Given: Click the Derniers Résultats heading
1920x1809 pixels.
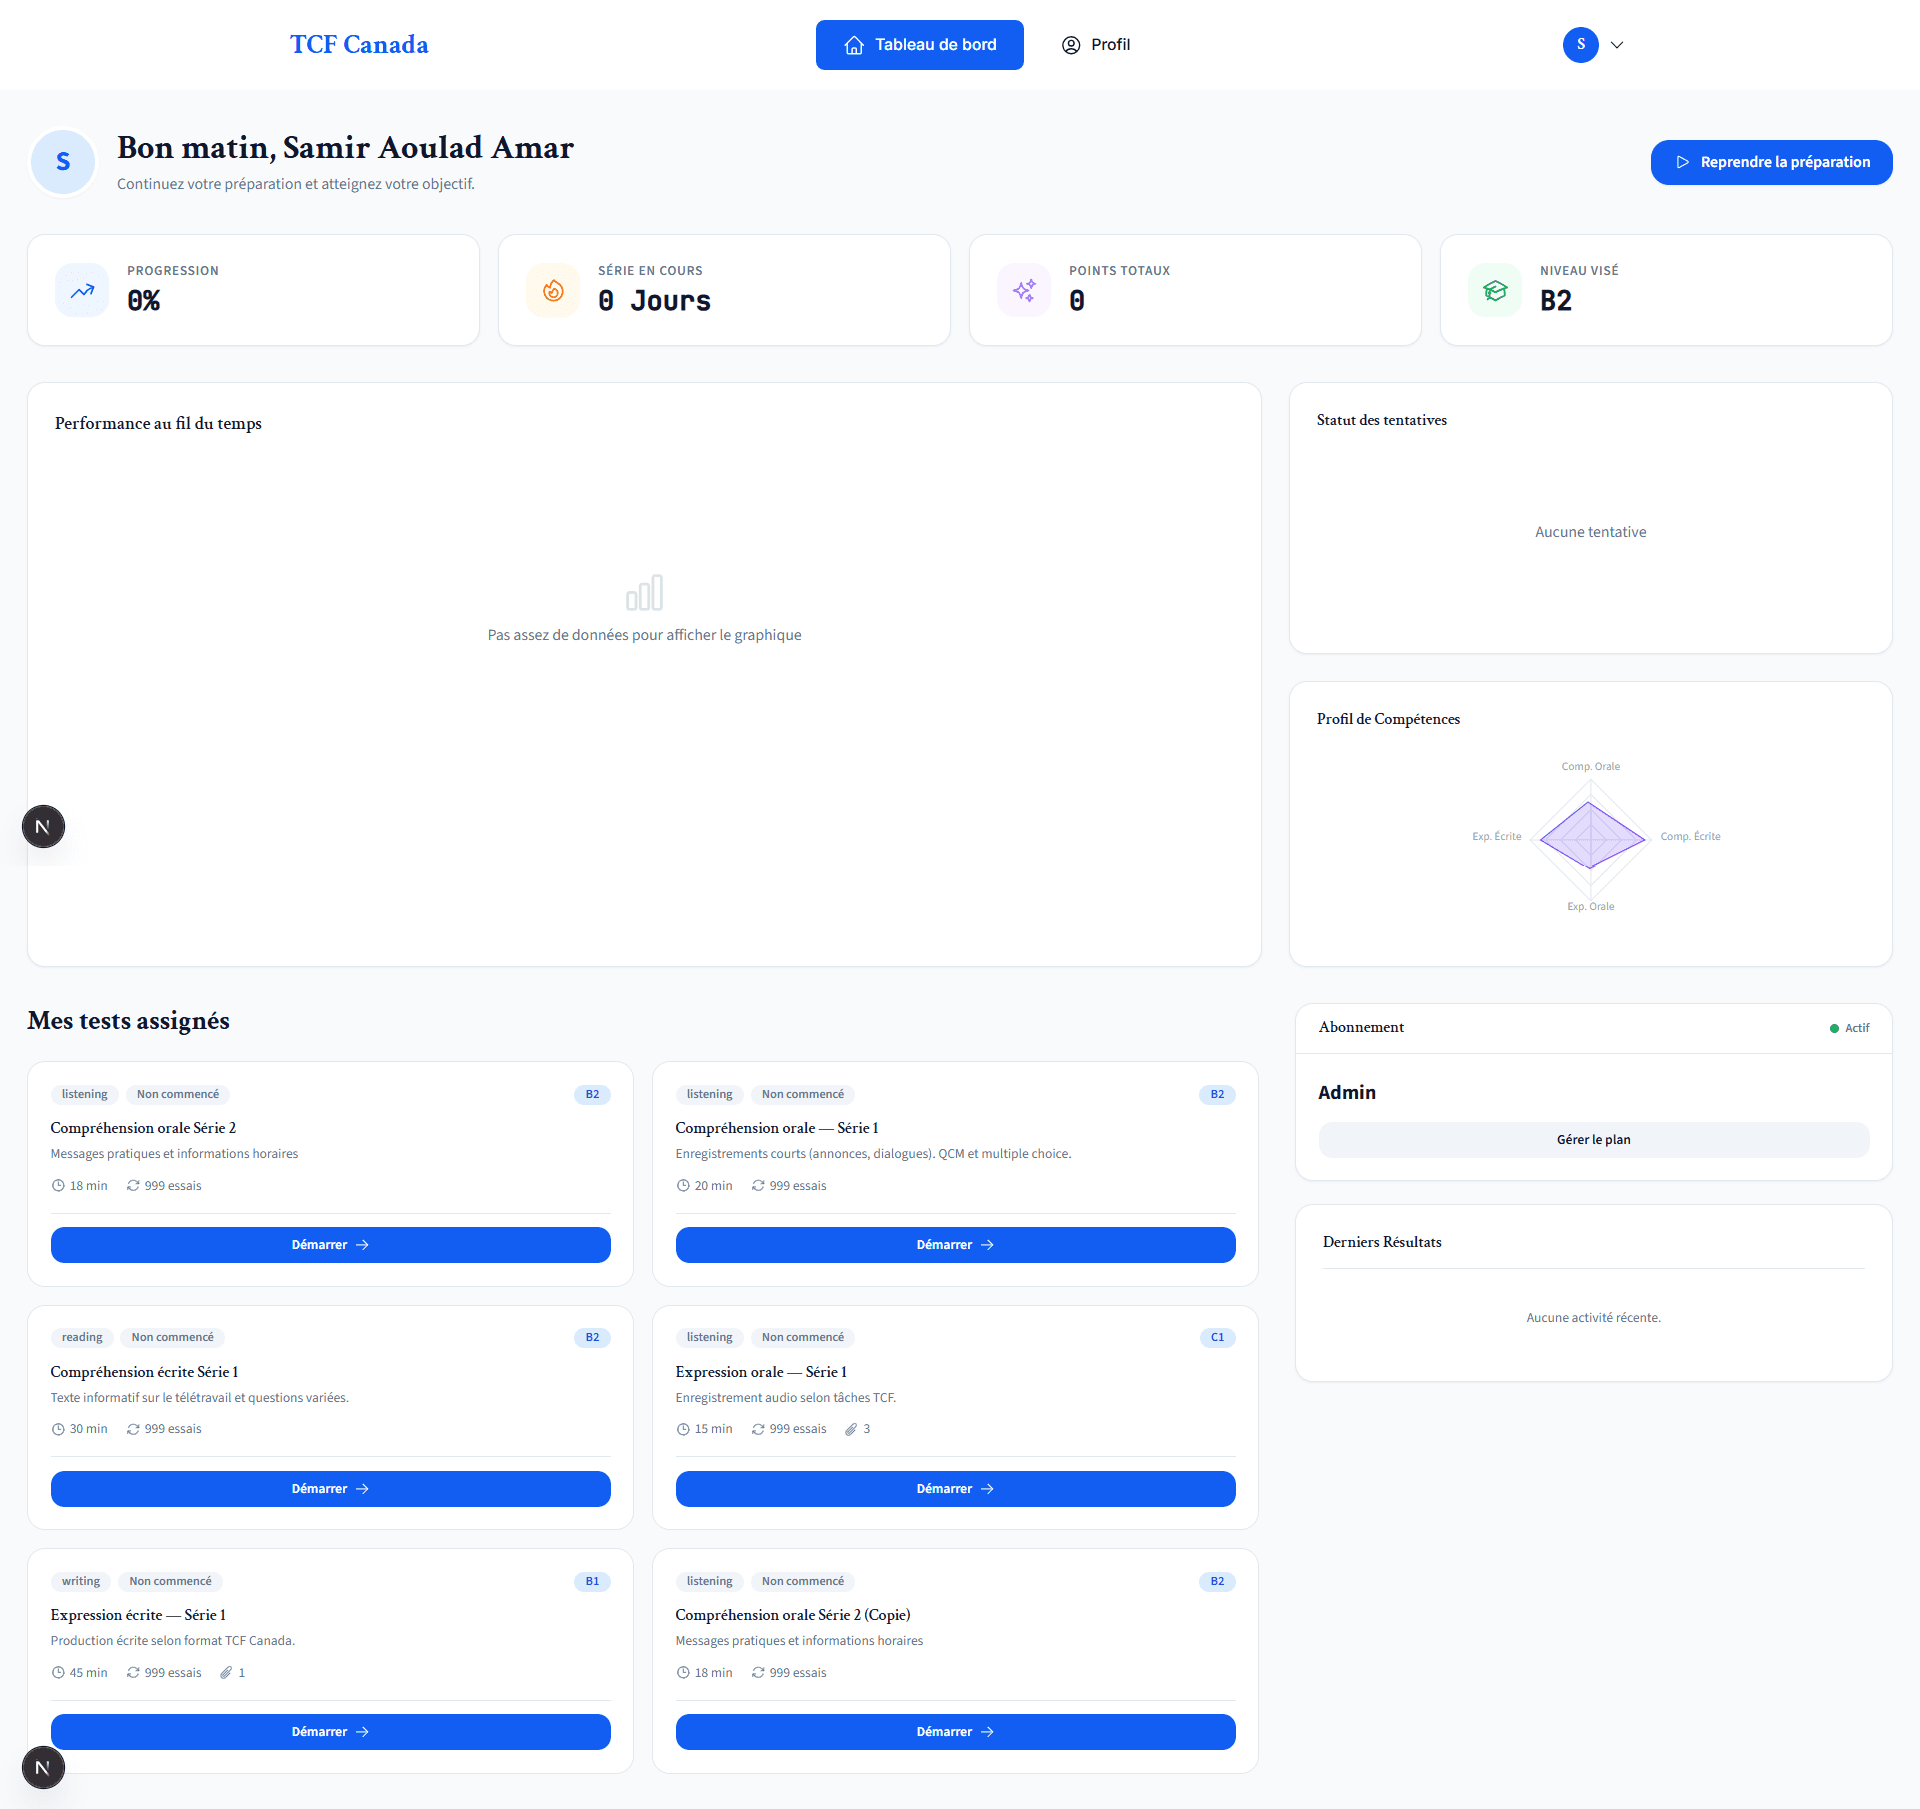Looking at the screenshot, I should 1382,1243.
